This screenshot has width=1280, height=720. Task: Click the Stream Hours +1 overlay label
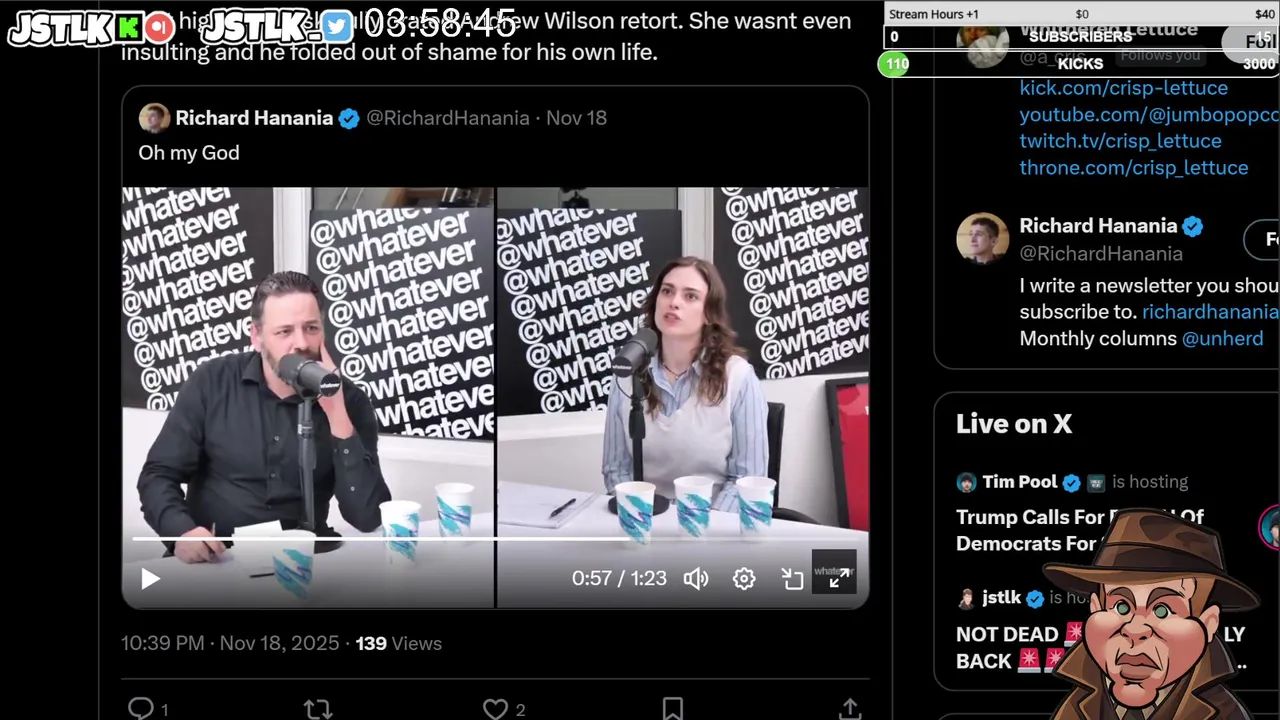pyautogui.click(x=933, y=14)
